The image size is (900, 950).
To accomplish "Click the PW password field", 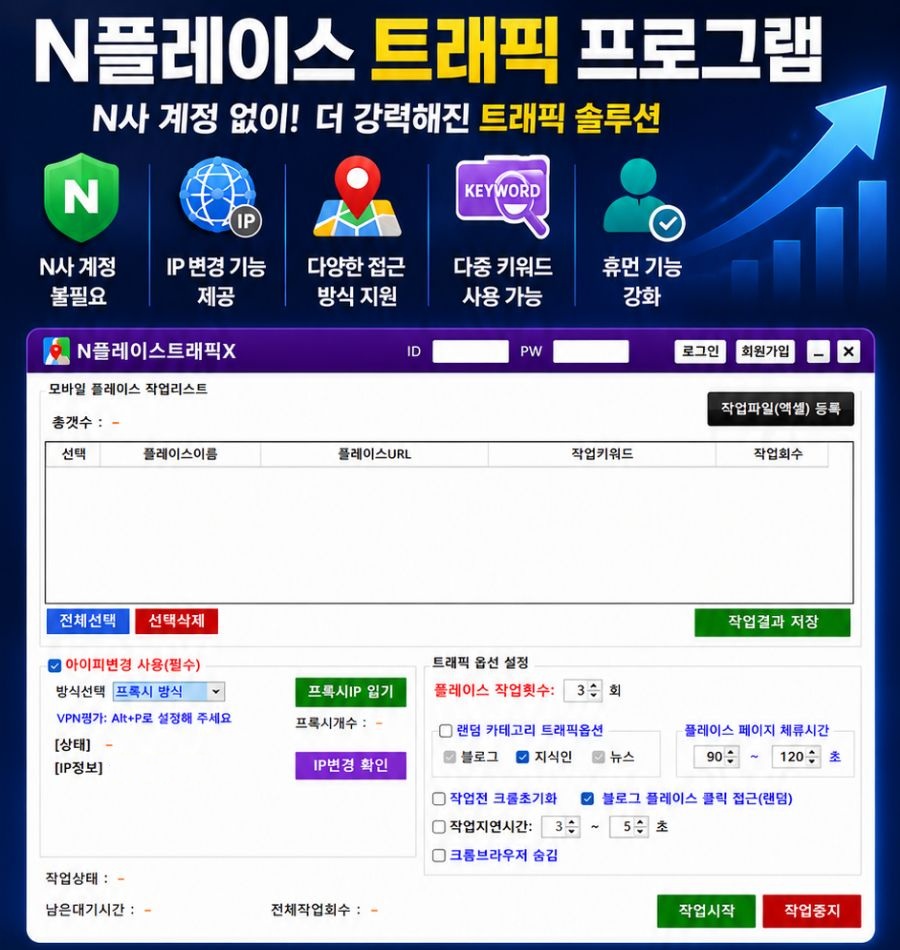I will tap(591, 351).
